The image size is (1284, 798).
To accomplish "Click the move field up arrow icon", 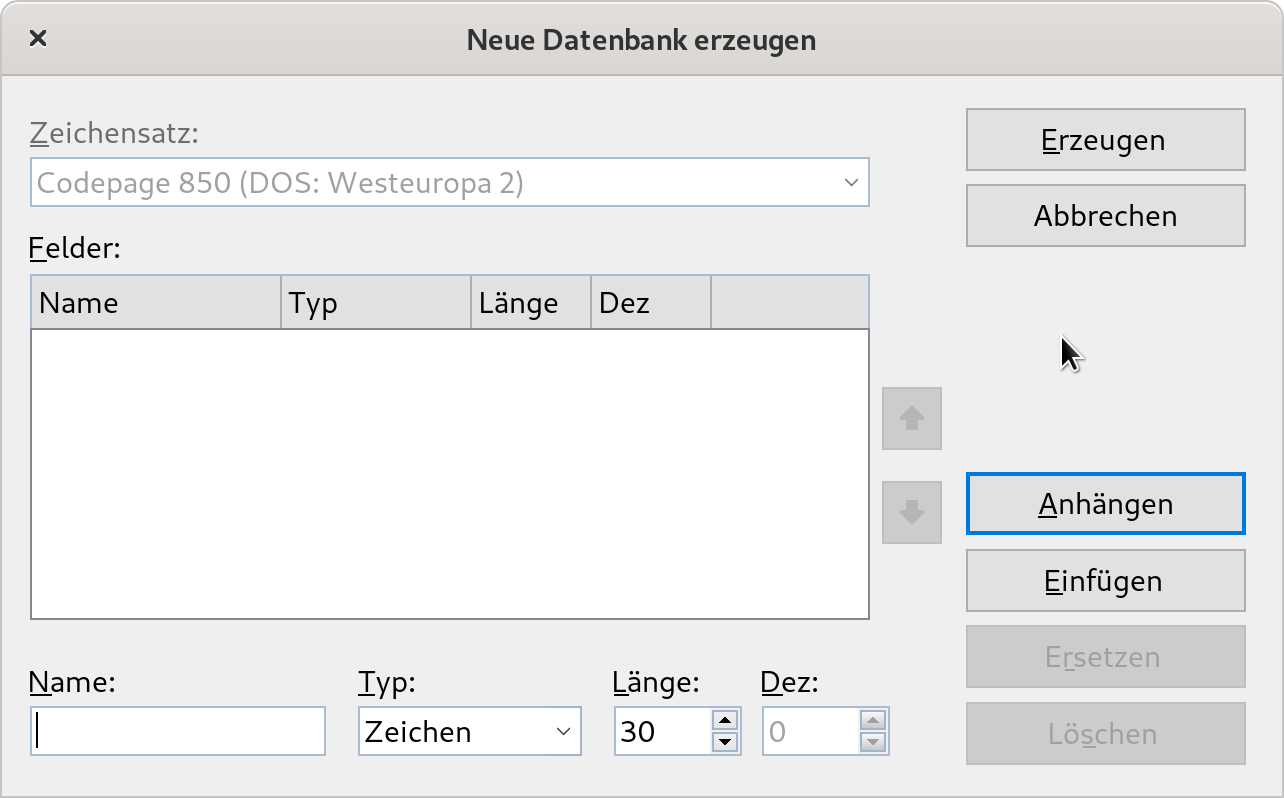I will coord(911,418).
